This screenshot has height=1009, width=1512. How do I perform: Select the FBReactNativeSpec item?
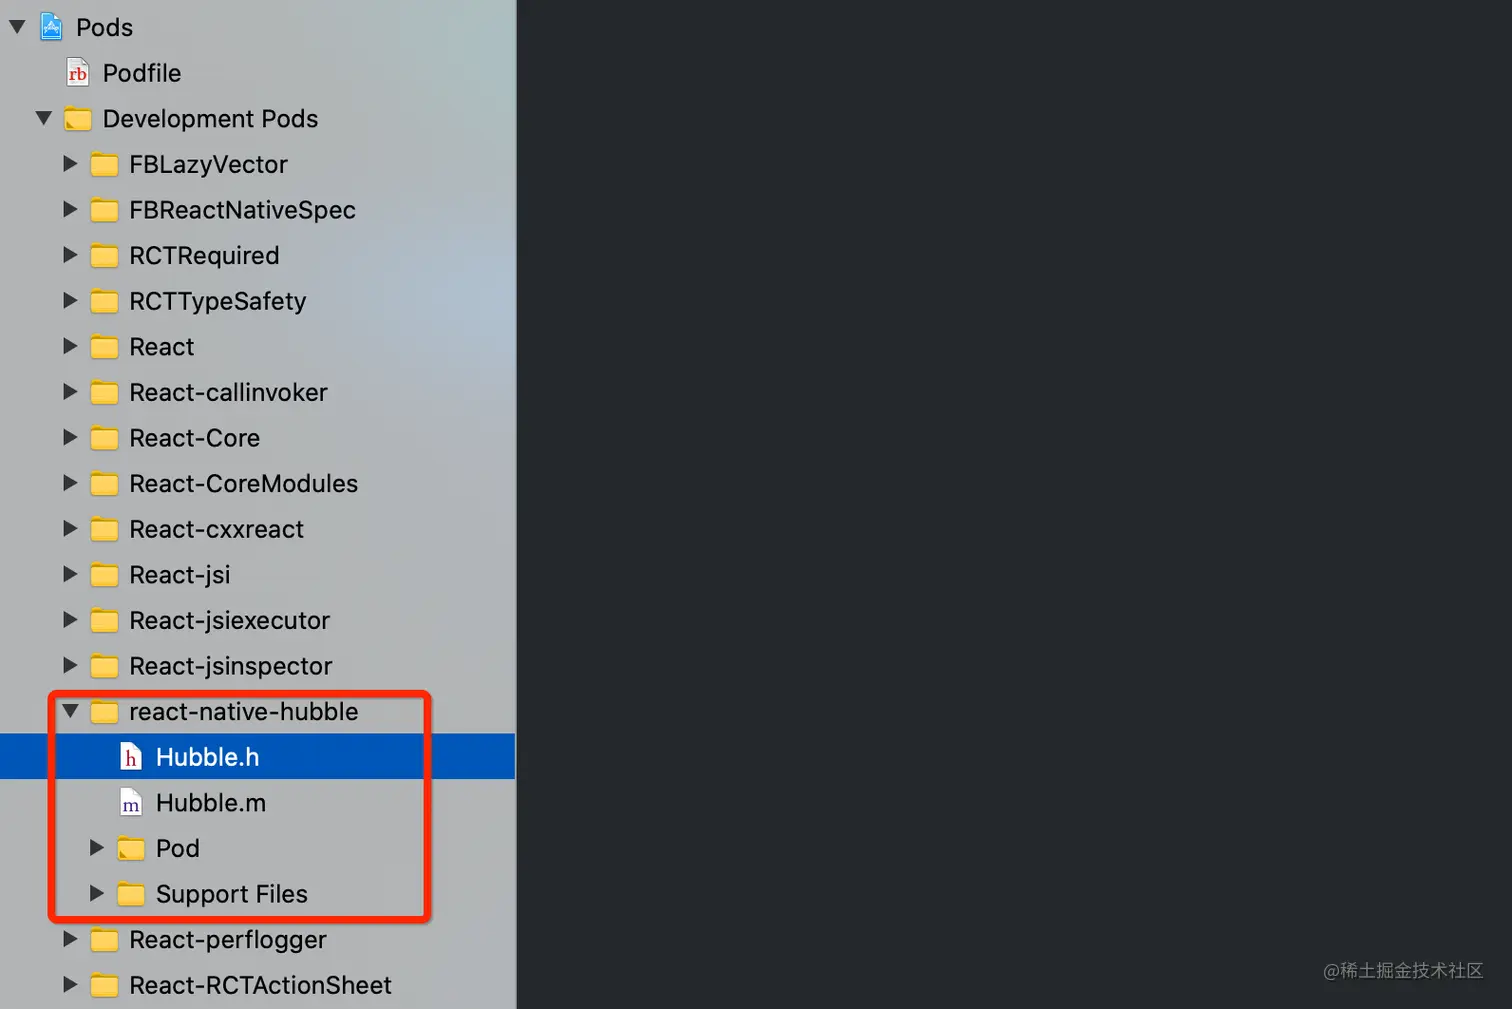[242, 210]
